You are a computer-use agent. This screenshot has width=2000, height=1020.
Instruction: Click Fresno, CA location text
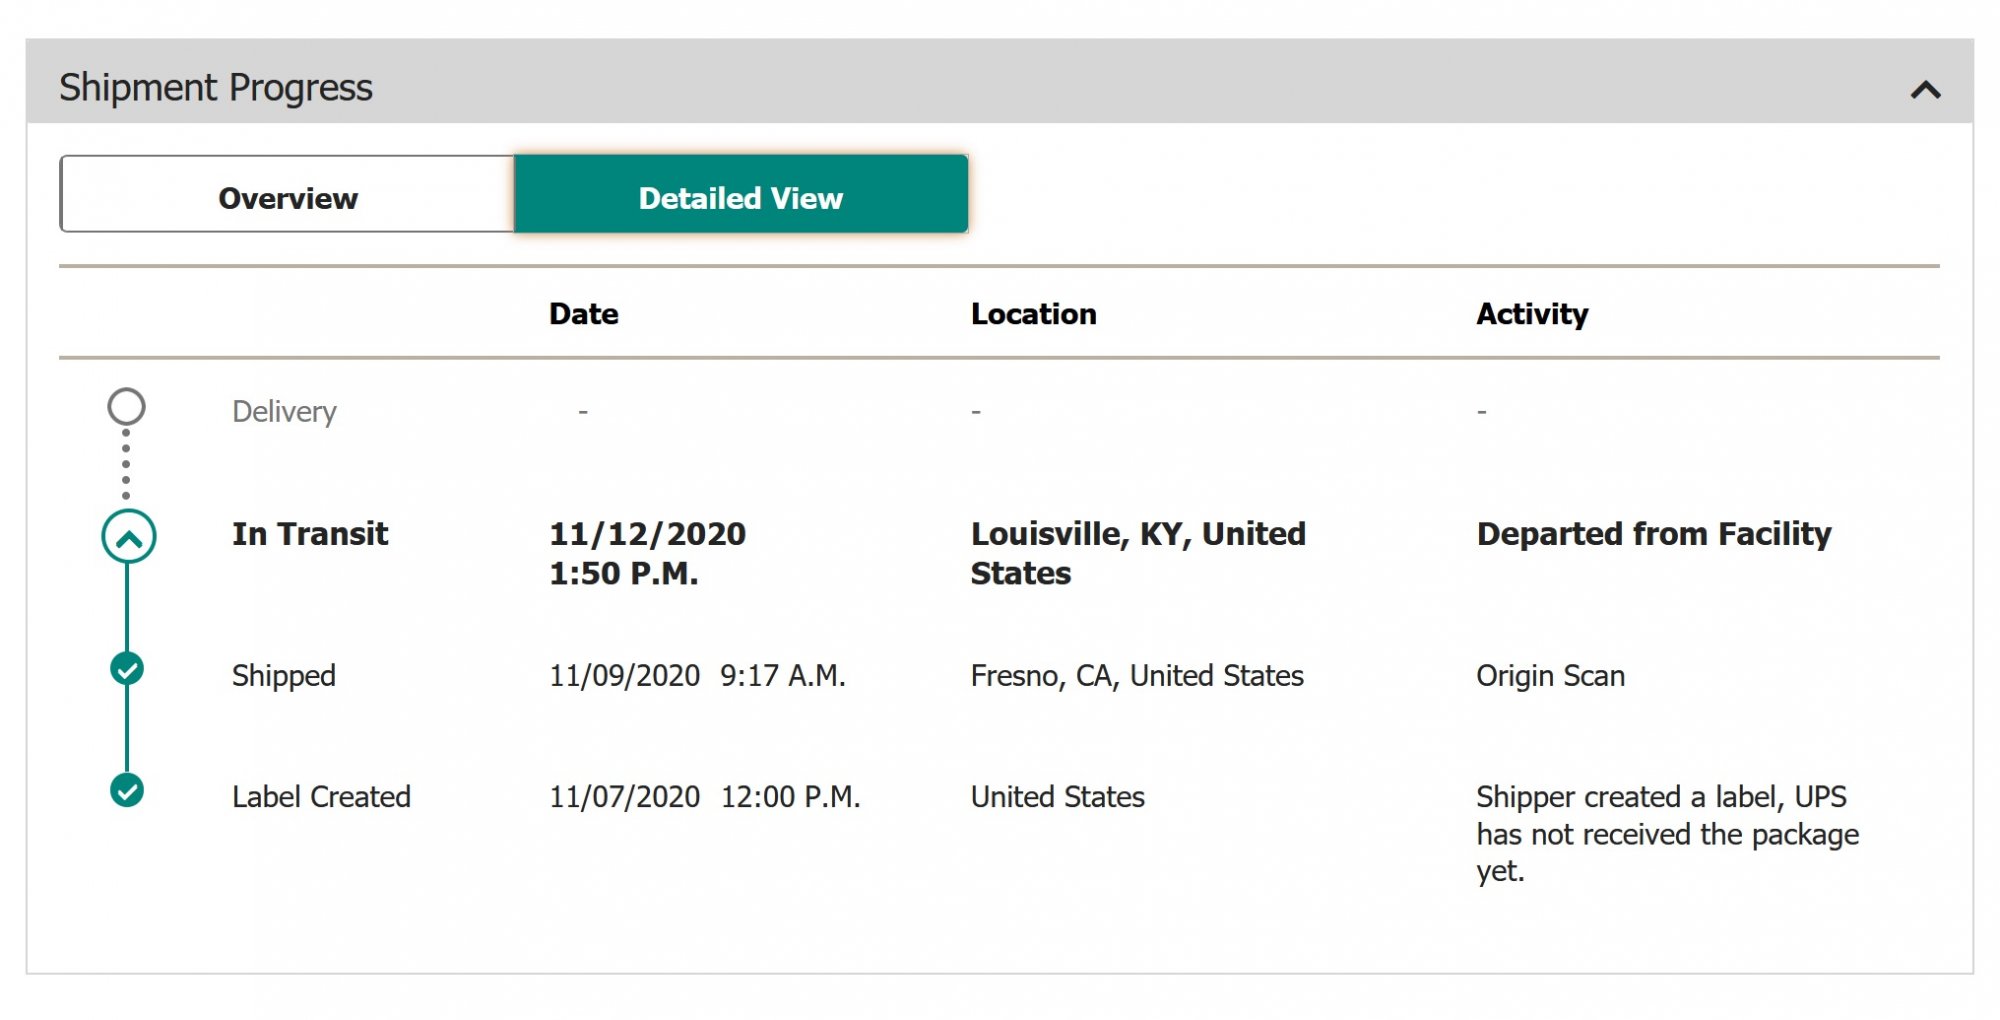[x=1136, y=676]
